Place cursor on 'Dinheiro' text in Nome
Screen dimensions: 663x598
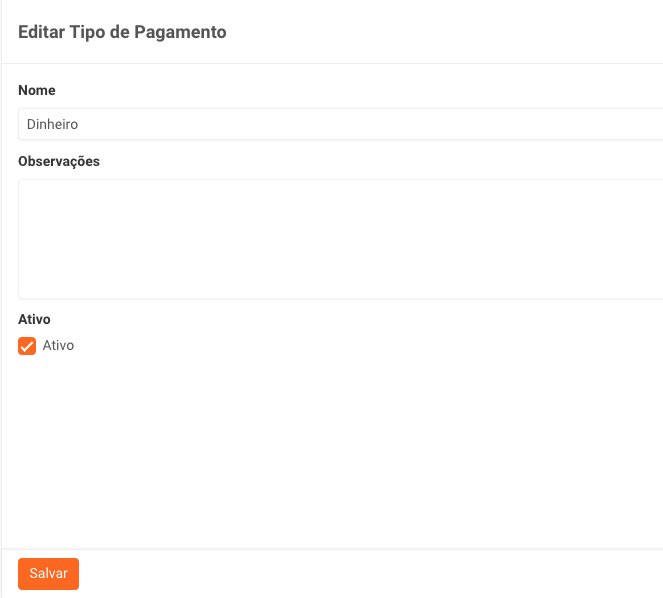[x=52, y=125]
